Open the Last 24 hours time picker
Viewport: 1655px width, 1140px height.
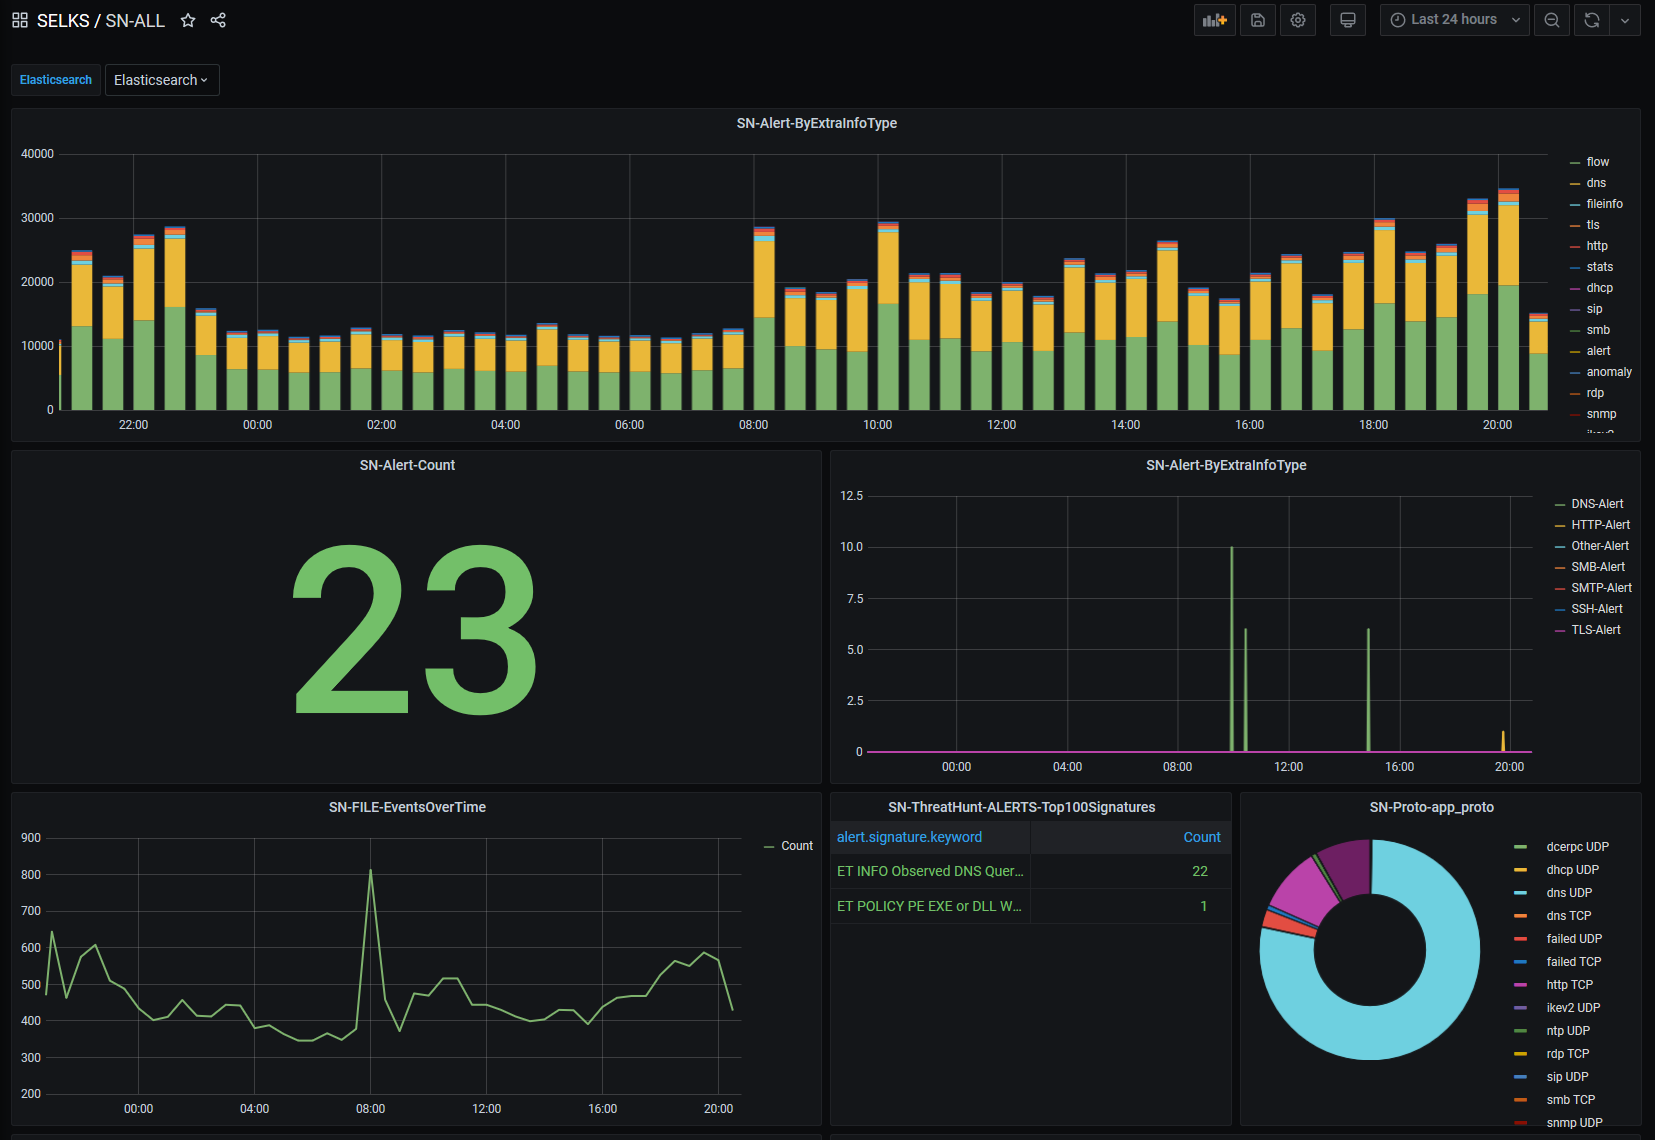(x=1455, y=20)
